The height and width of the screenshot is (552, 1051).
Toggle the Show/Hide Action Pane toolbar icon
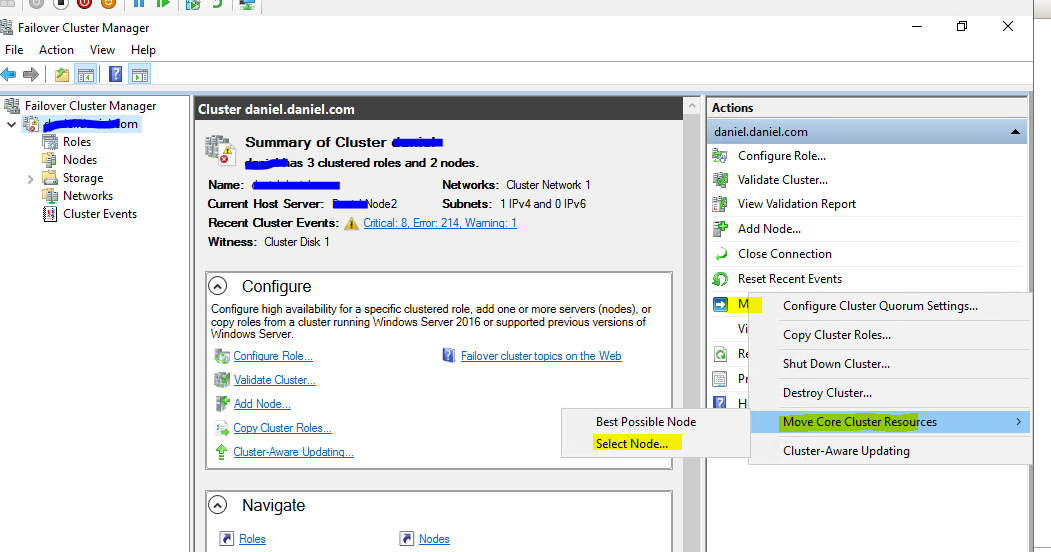click(139, 74)
